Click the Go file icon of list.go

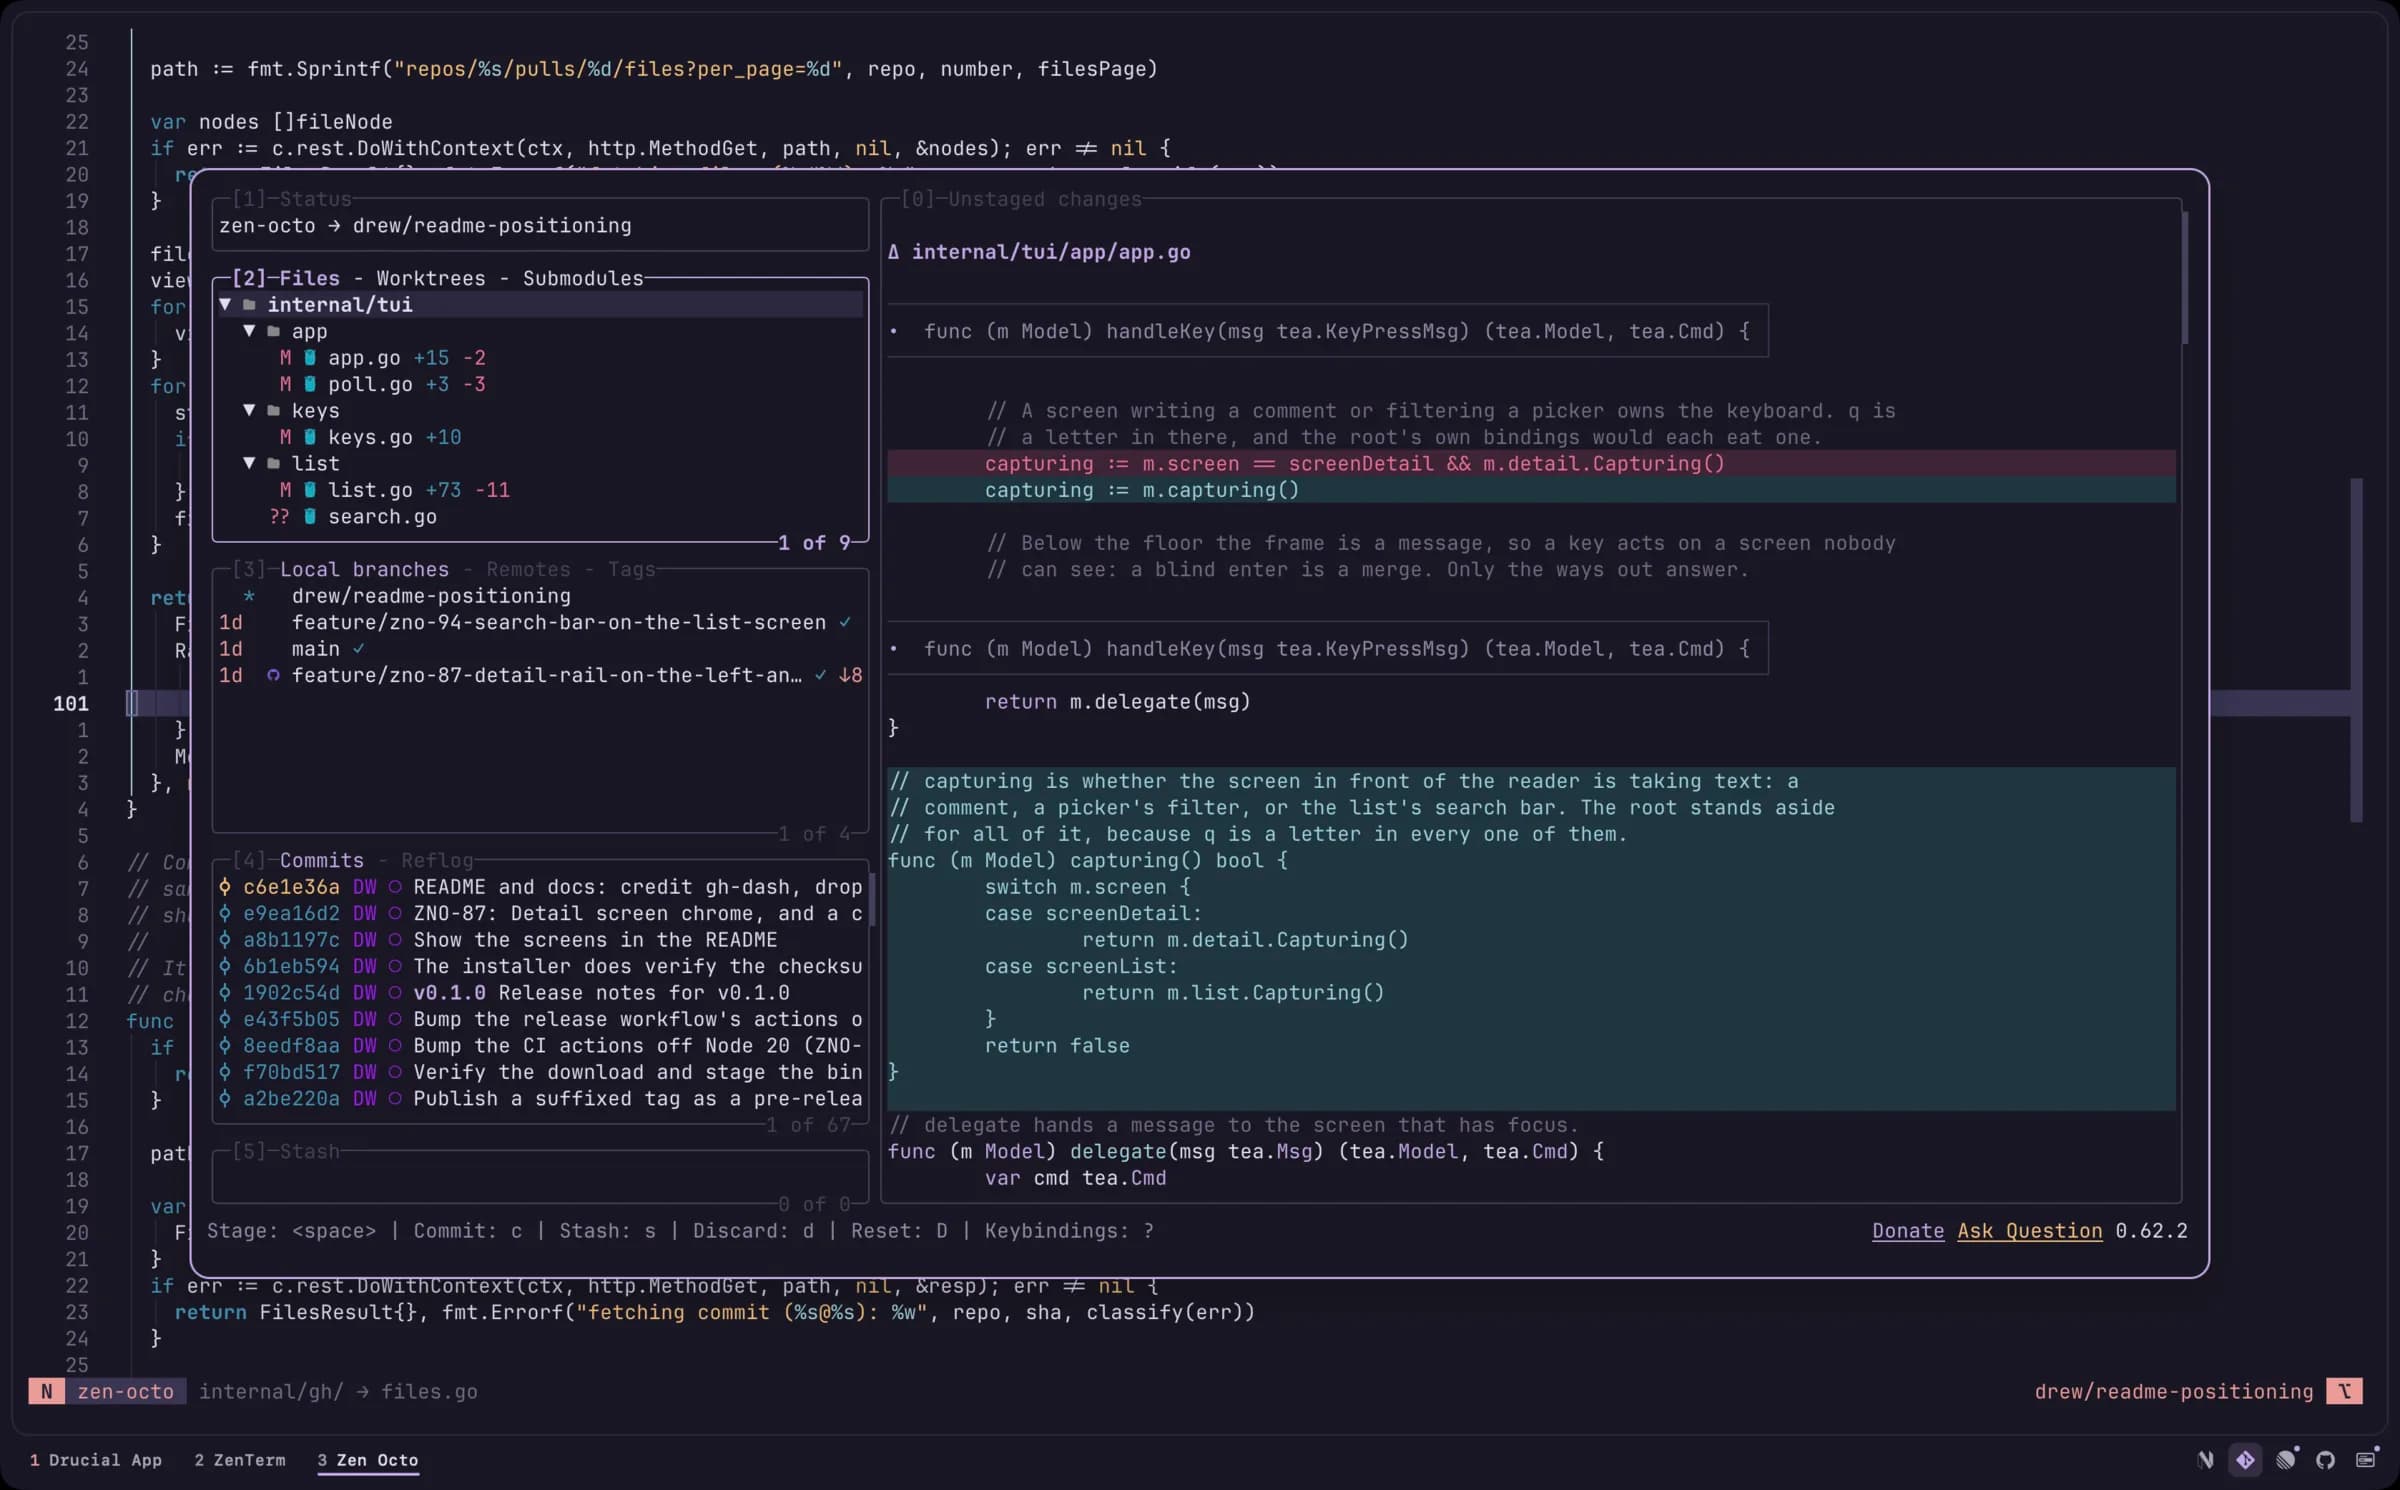click(310, 490)
